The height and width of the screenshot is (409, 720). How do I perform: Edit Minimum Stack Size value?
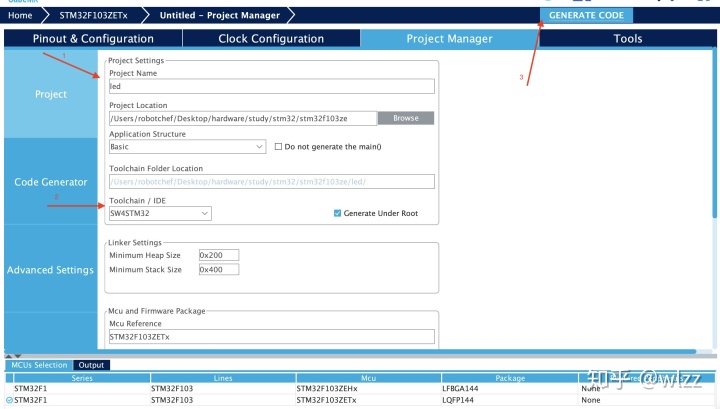pyautogui.click(x=219, y=269)
